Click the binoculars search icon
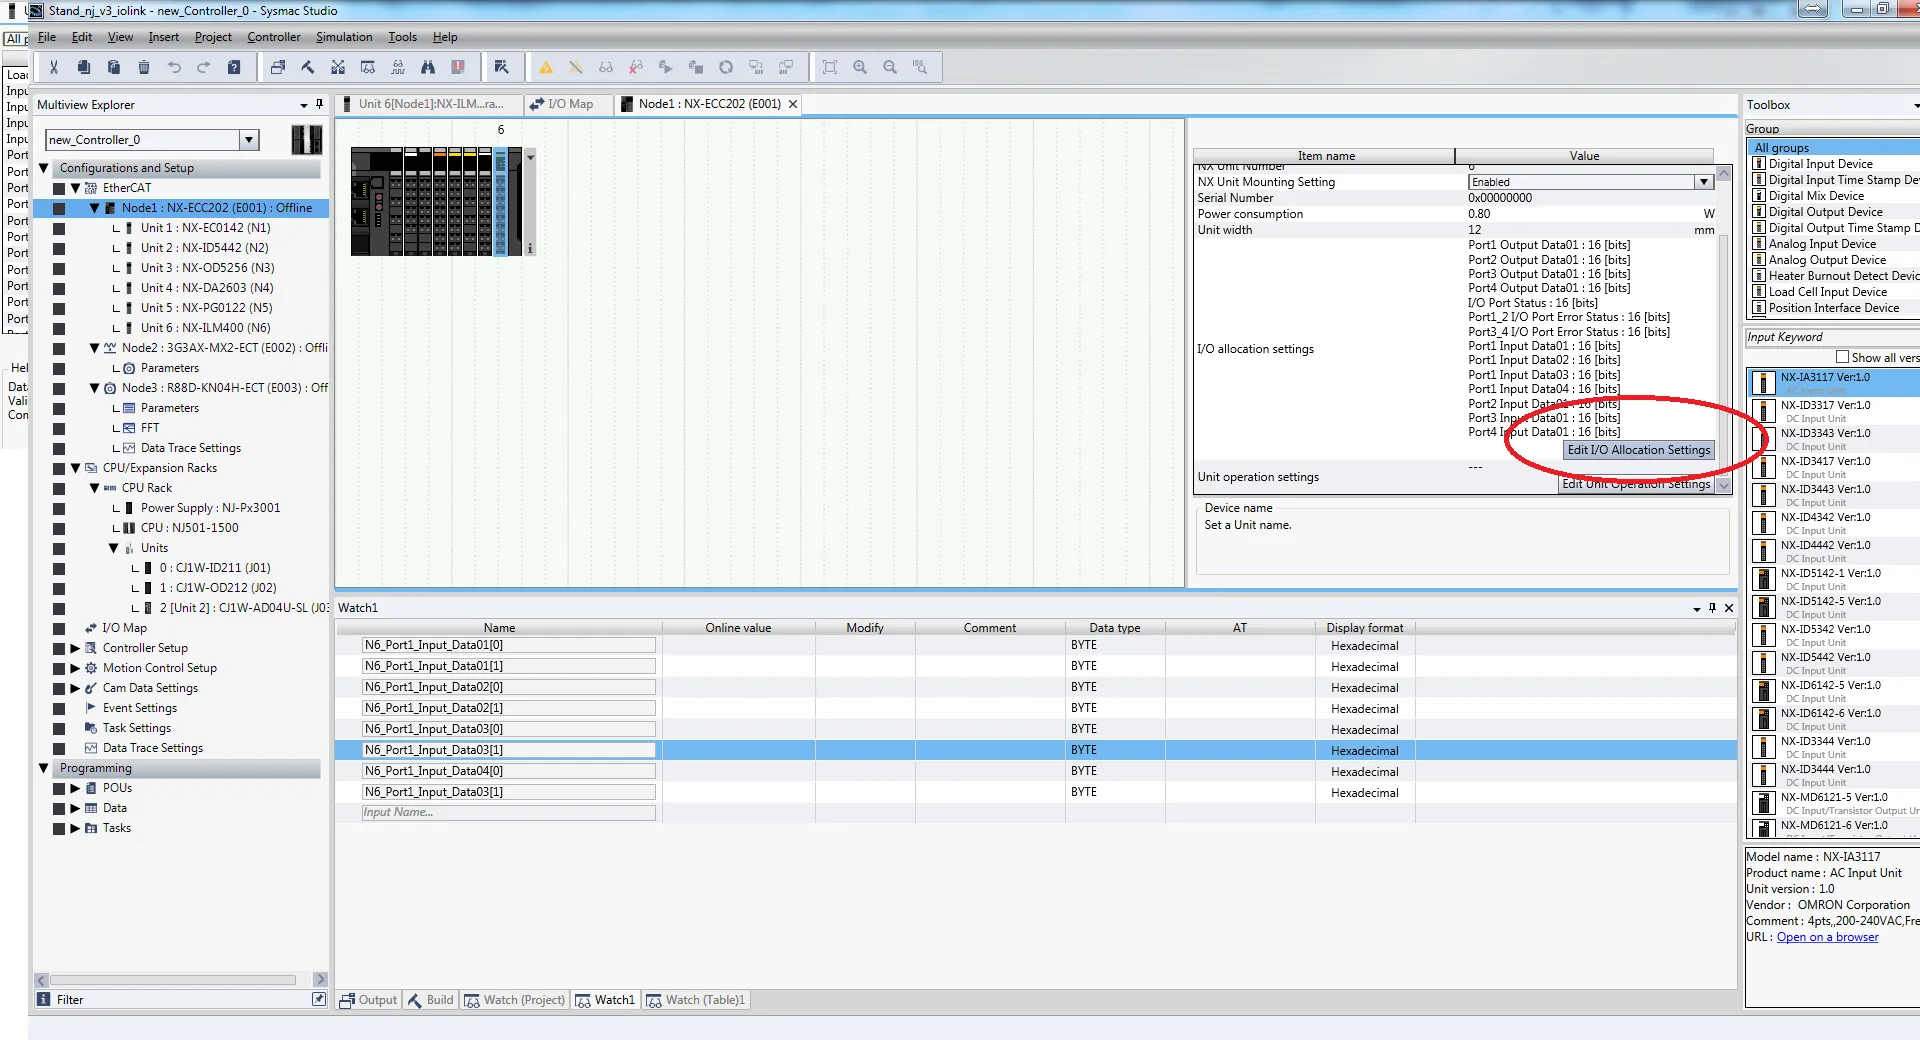 click(428, 67)
